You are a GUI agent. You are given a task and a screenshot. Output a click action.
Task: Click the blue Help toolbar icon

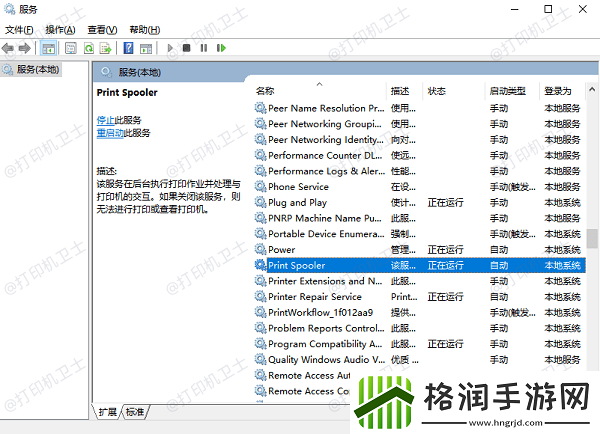129,48
